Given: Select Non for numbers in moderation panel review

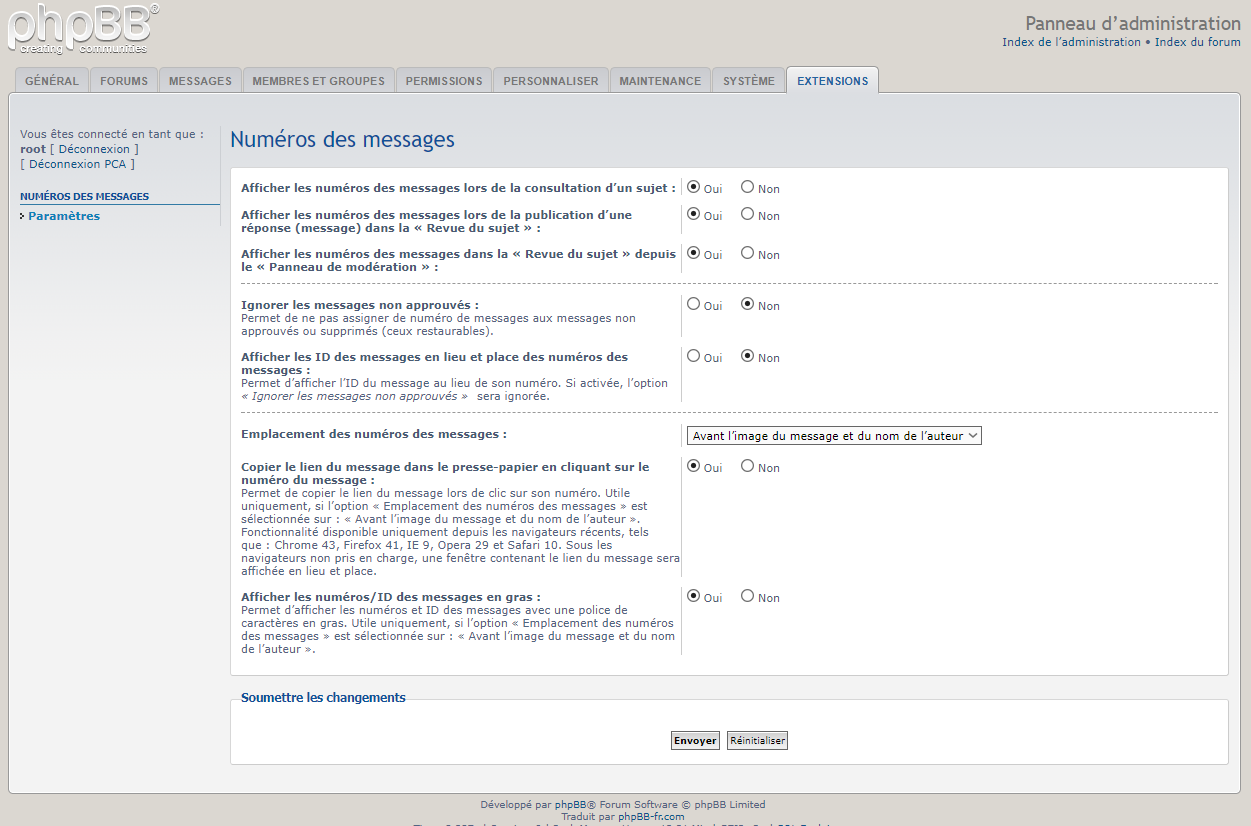Looking at the screenshot, I should pos(747,253).
